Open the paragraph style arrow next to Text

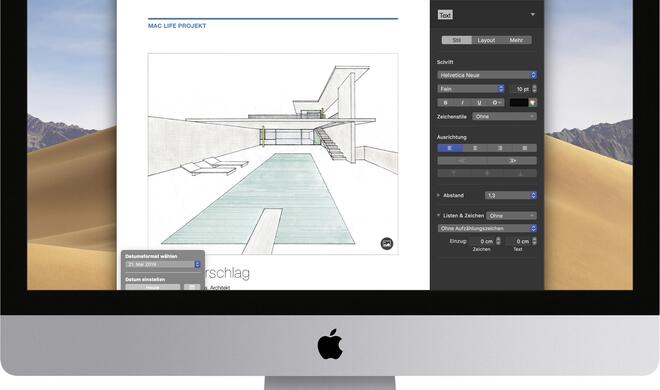(x=532, y=14)
